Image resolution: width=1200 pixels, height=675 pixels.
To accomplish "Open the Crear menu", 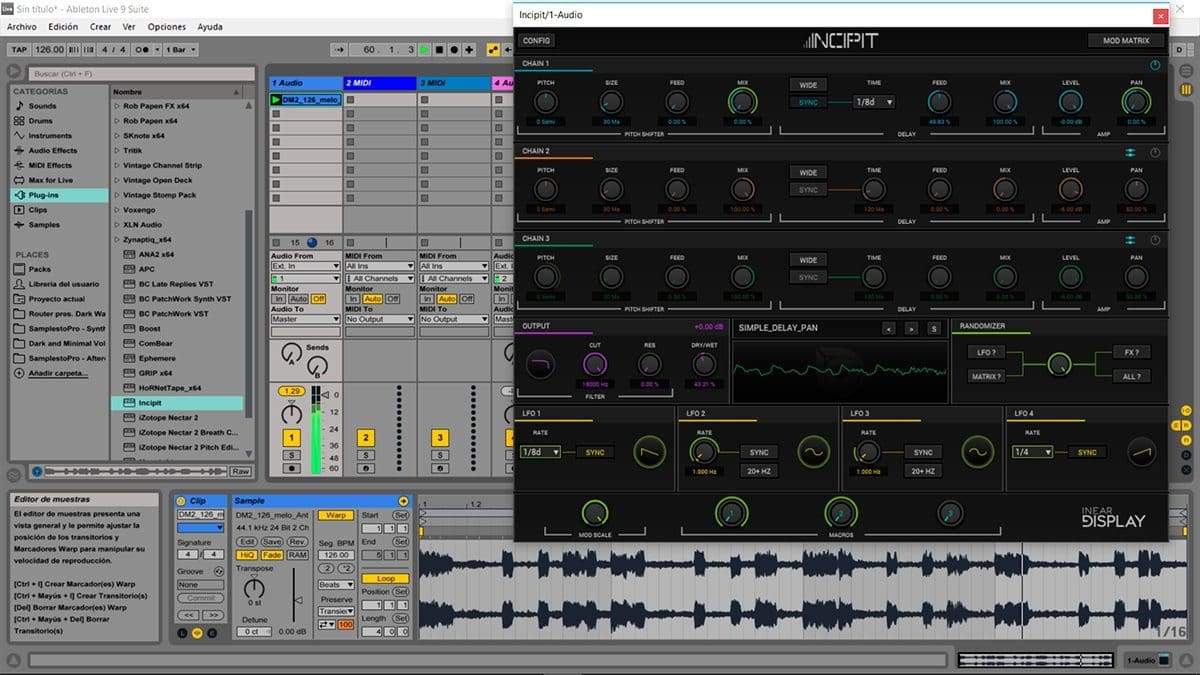I will click(100, 27).
